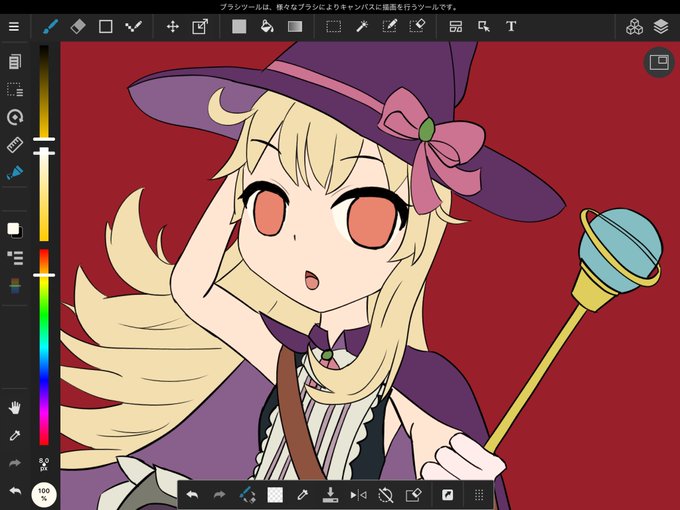The width and height of the screenshot is (680, 510).
Task: Clear the layer with eraser-sheet icon
Action: pos(413,494)
